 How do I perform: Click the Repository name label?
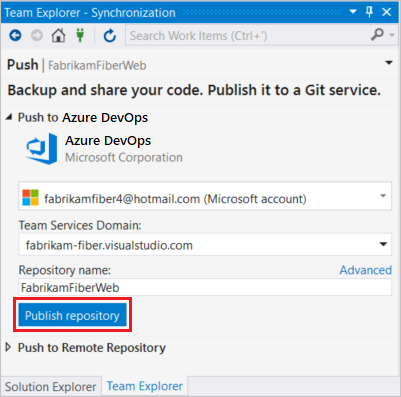[x=65, y=270]
